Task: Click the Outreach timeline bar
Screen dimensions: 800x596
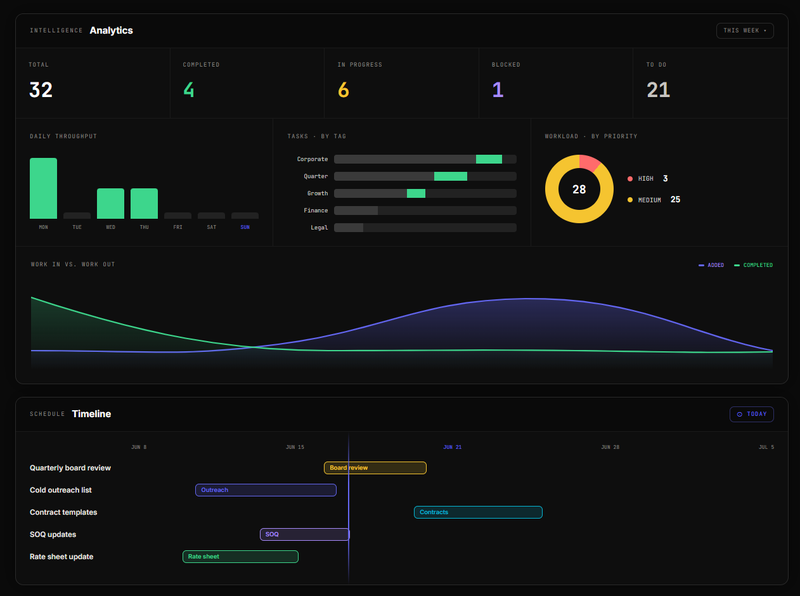Action: tap(266, 490)
